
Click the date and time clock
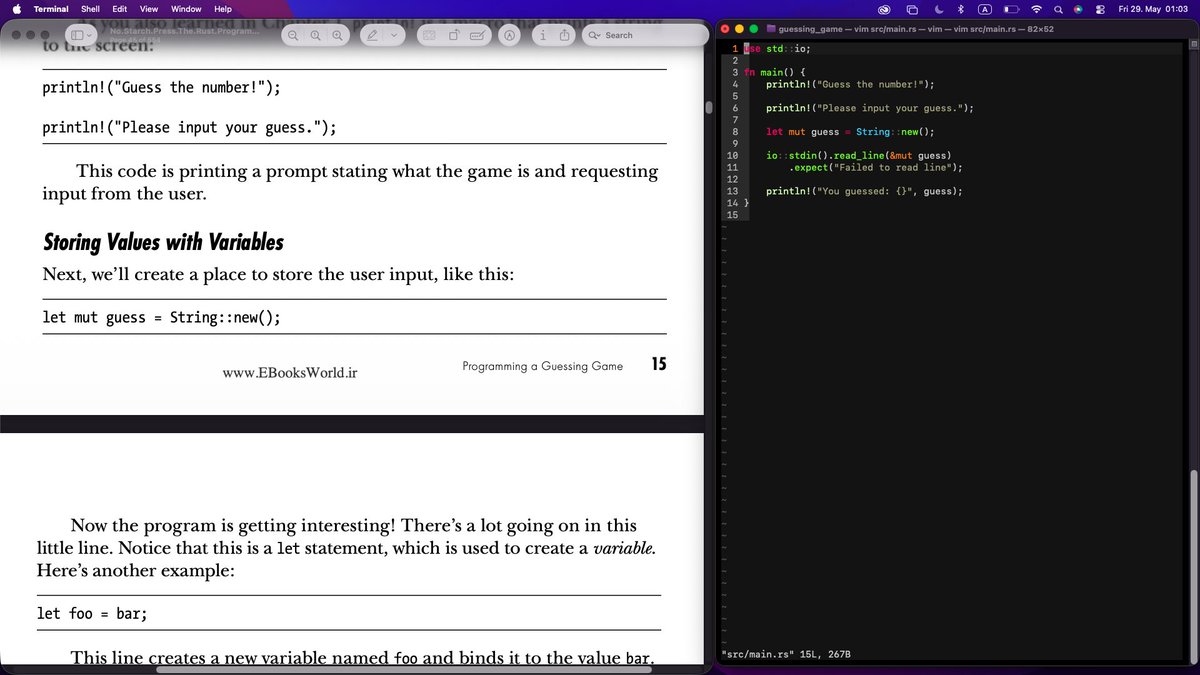tap(1153, 8)
